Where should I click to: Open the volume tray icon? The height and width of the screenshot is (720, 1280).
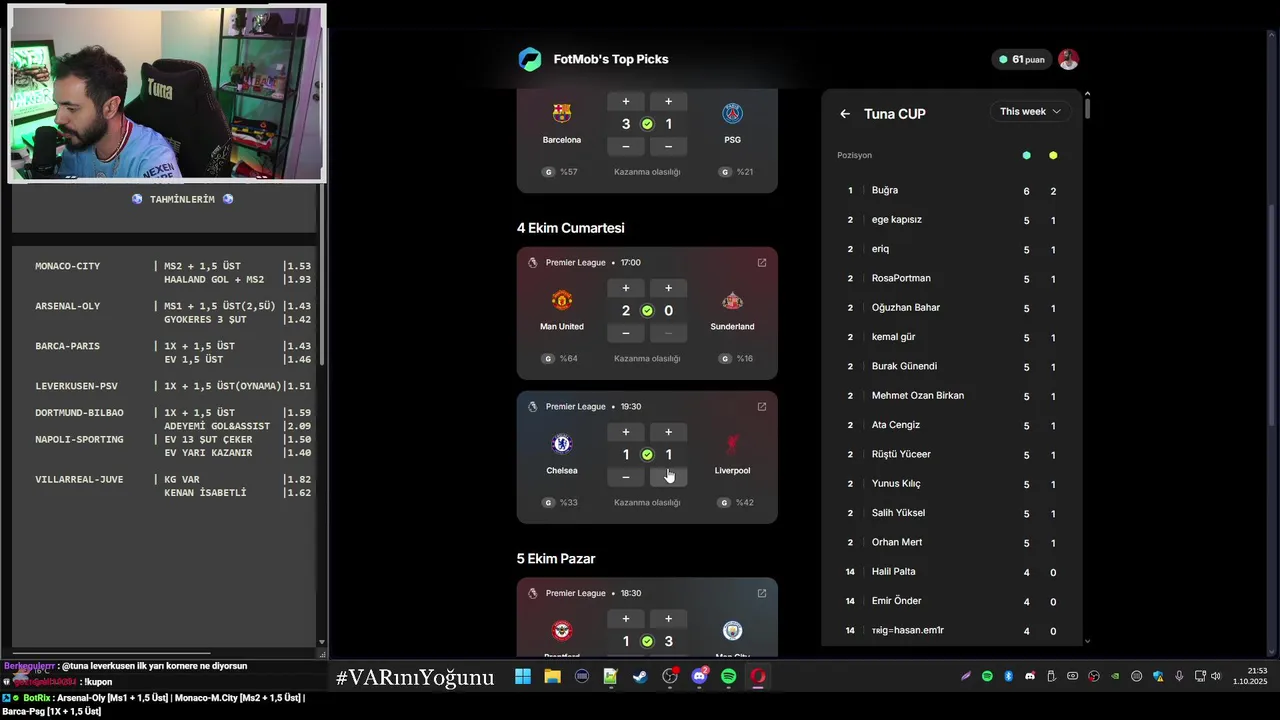1215,677
